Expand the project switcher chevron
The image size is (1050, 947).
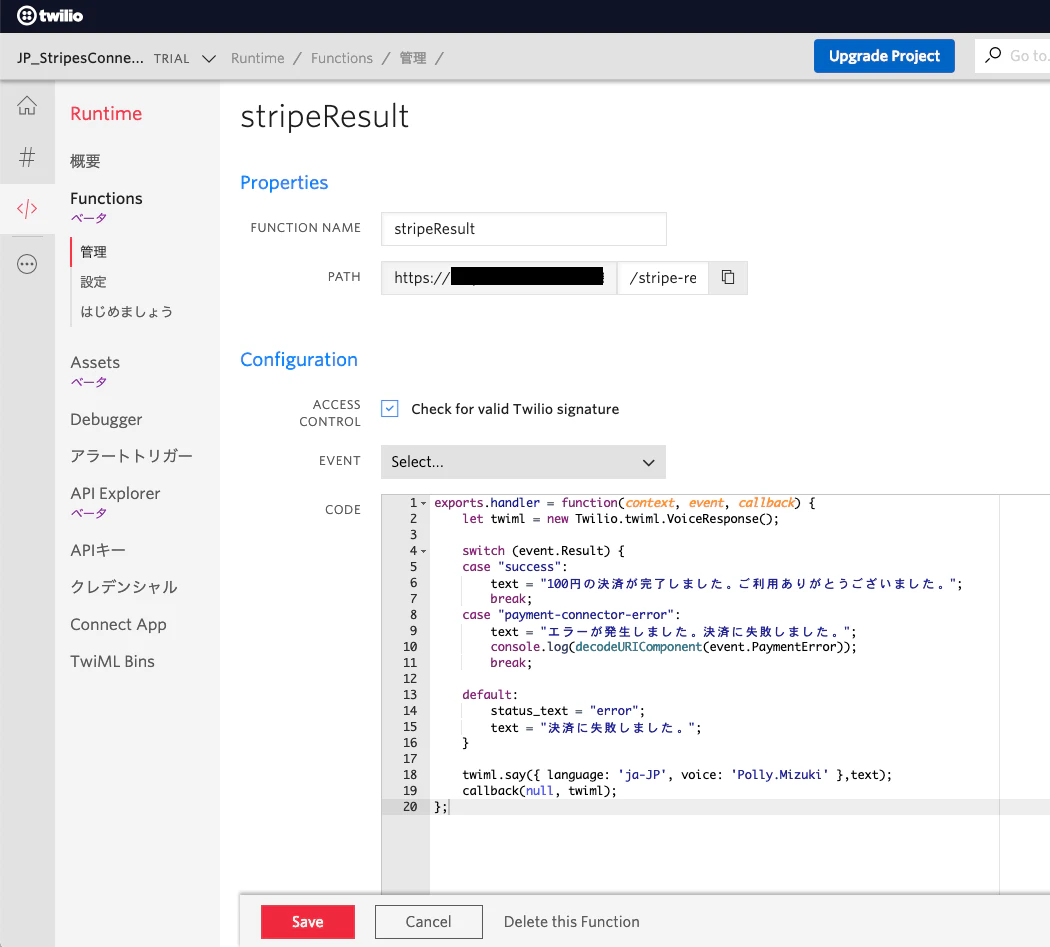[x=209, y=58]
